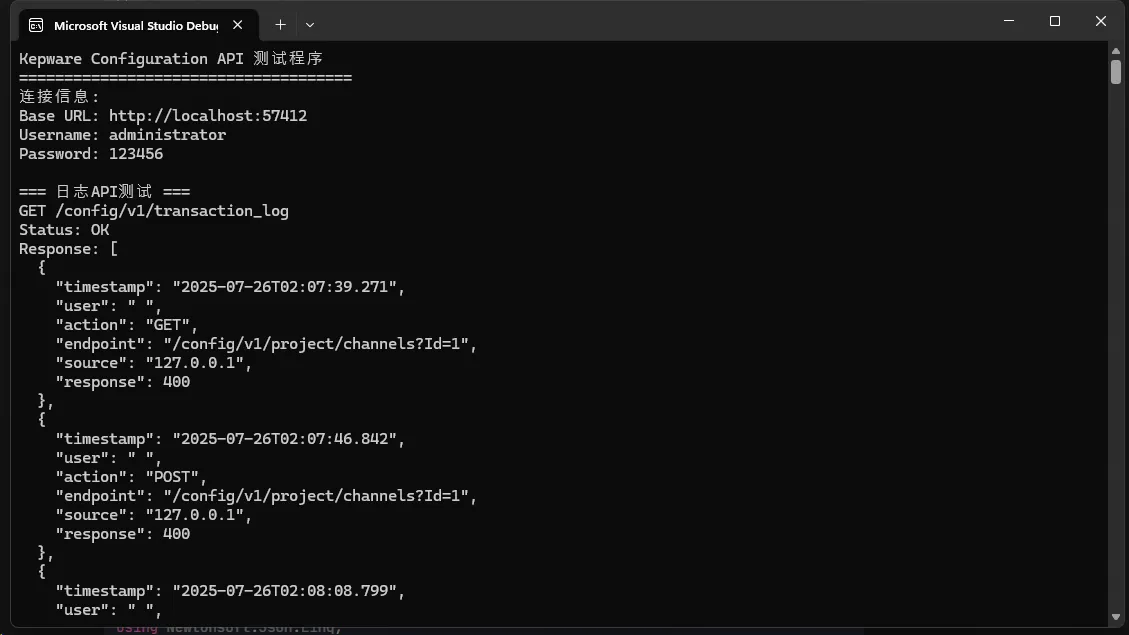Image resolution: width=1129 pixels, height=635 pixels.
Task: Click the "action": "POST" line
Action: point(131,477)
